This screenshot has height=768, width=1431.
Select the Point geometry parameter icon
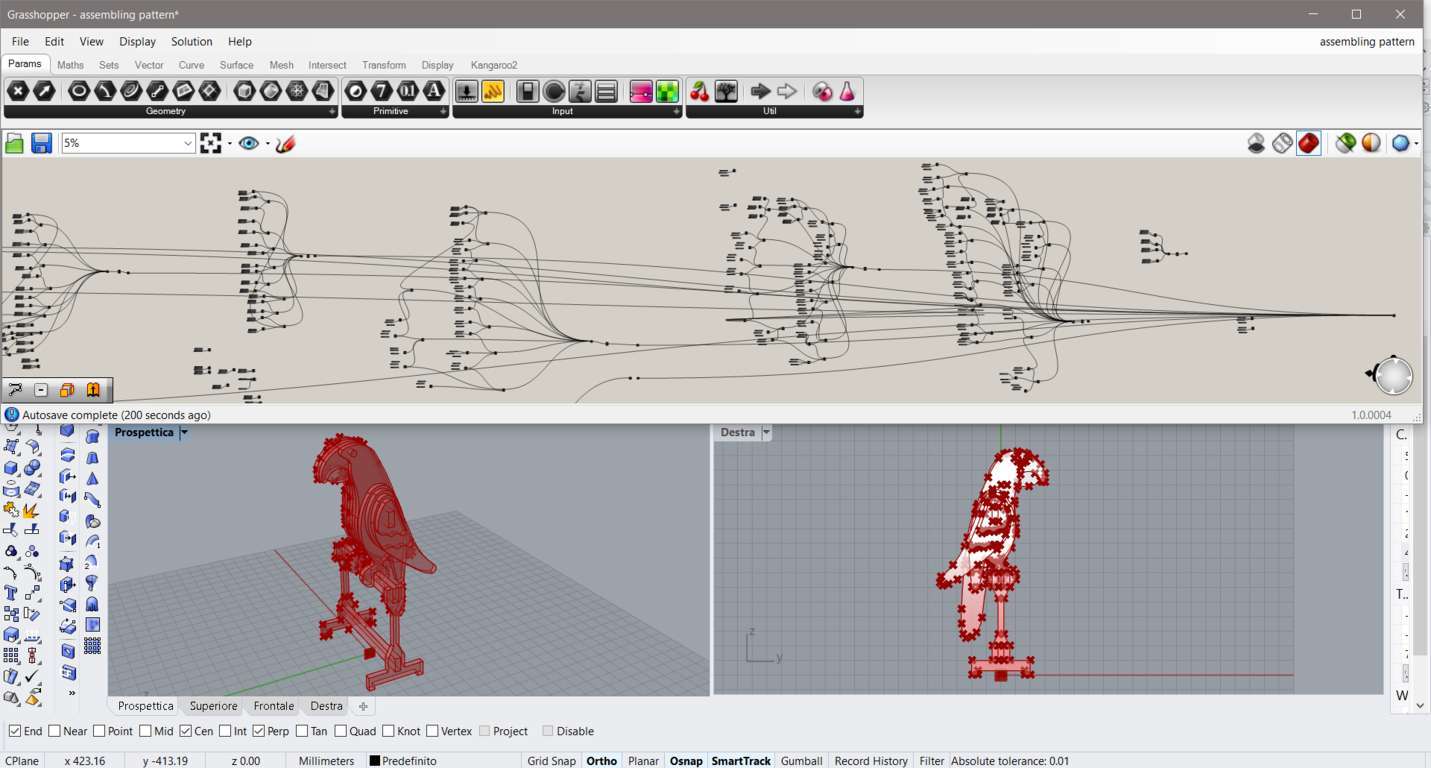pyautogui.click(x=18, y=91)
